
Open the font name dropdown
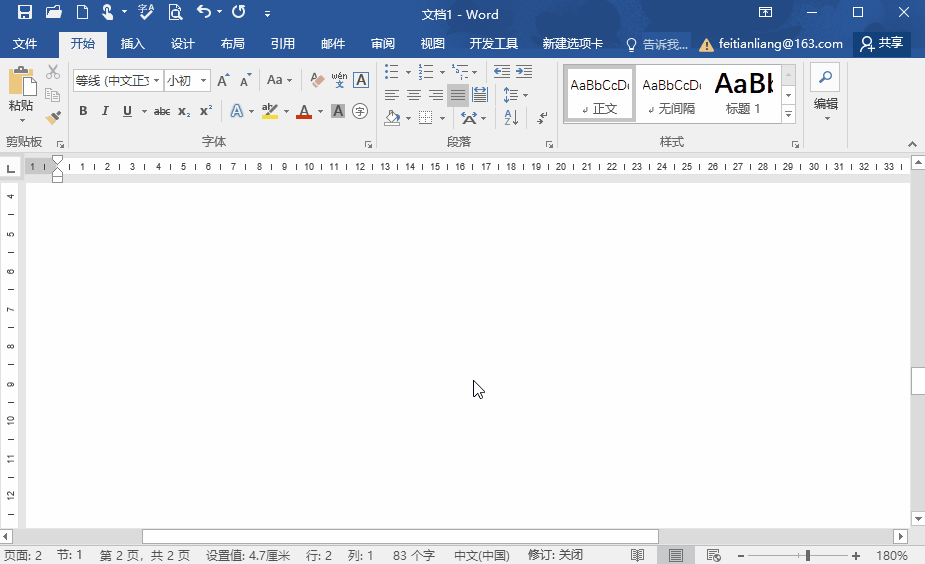pyautogui.click(x=156, y=80)
